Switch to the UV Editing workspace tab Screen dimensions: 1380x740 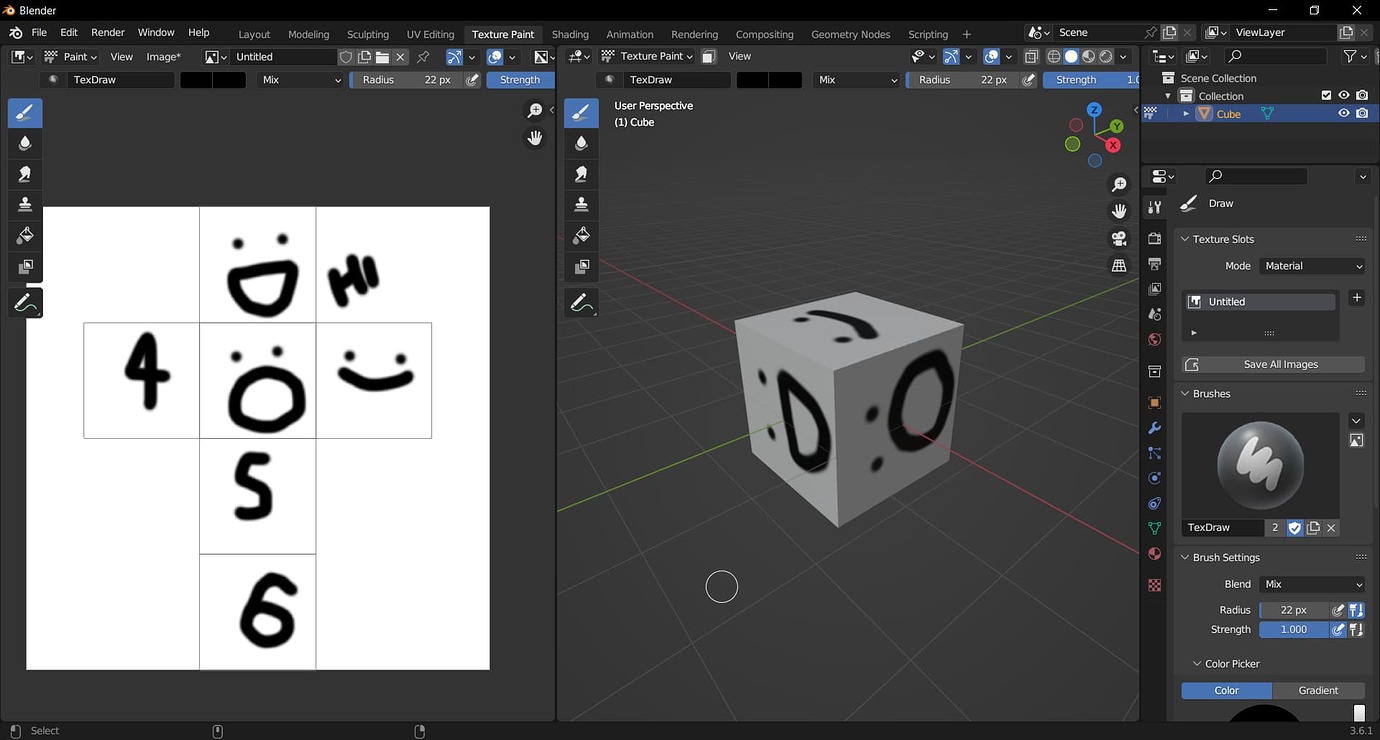pyautogui.click(x=430, y=34)
